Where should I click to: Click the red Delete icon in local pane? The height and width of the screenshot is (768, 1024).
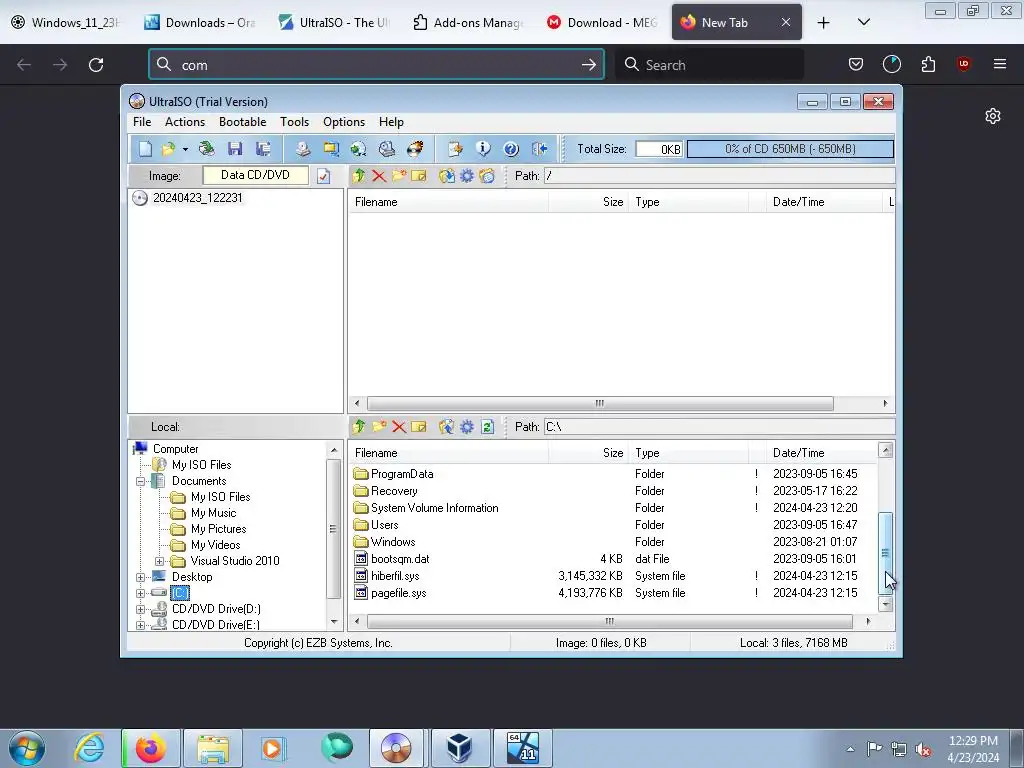[399, 426]
